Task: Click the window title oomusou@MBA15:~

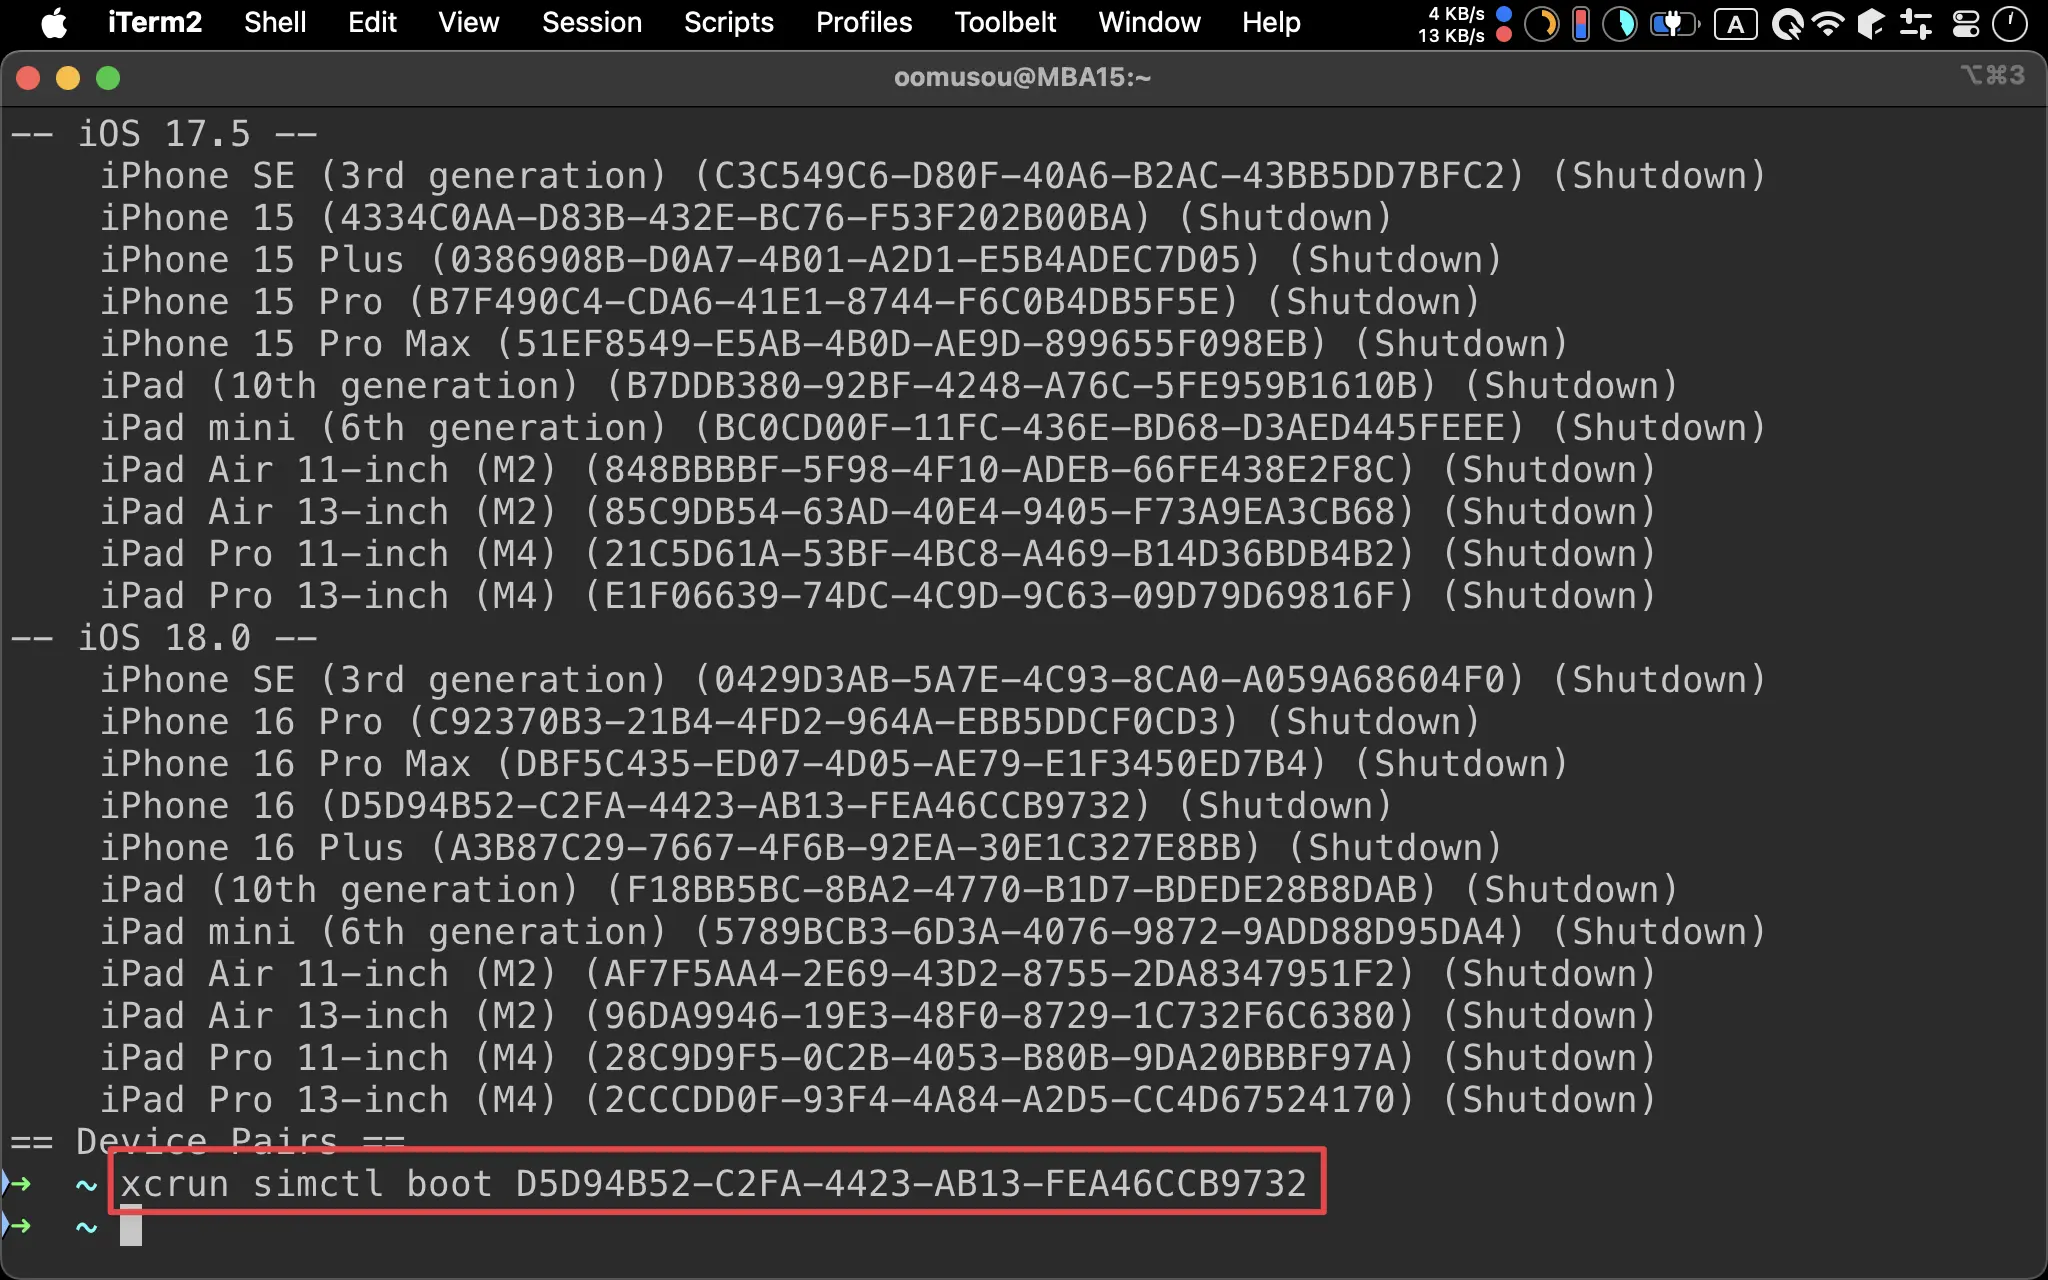Action: pyautogui.click(x=1022, y=77)
